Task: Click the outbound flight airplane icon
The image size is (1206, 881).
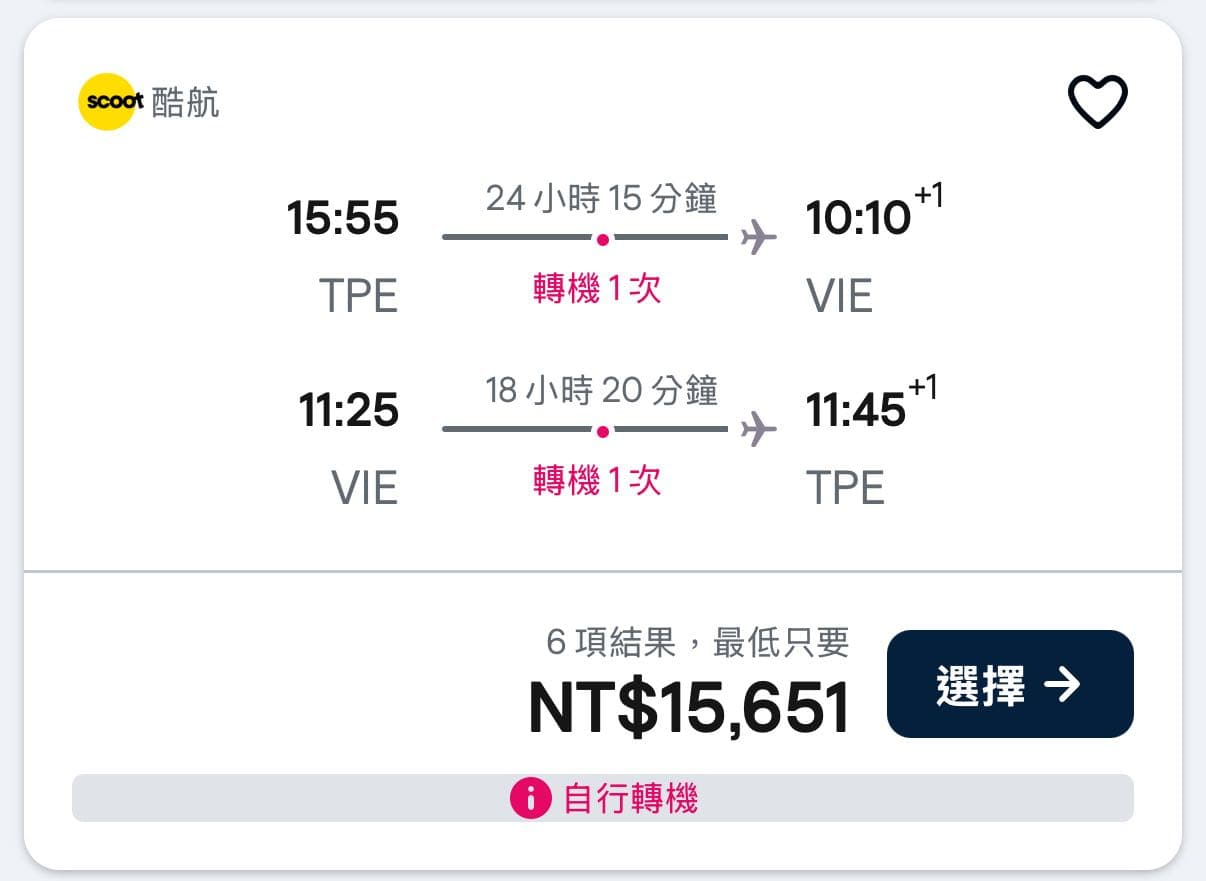Action: click(759, 238)
